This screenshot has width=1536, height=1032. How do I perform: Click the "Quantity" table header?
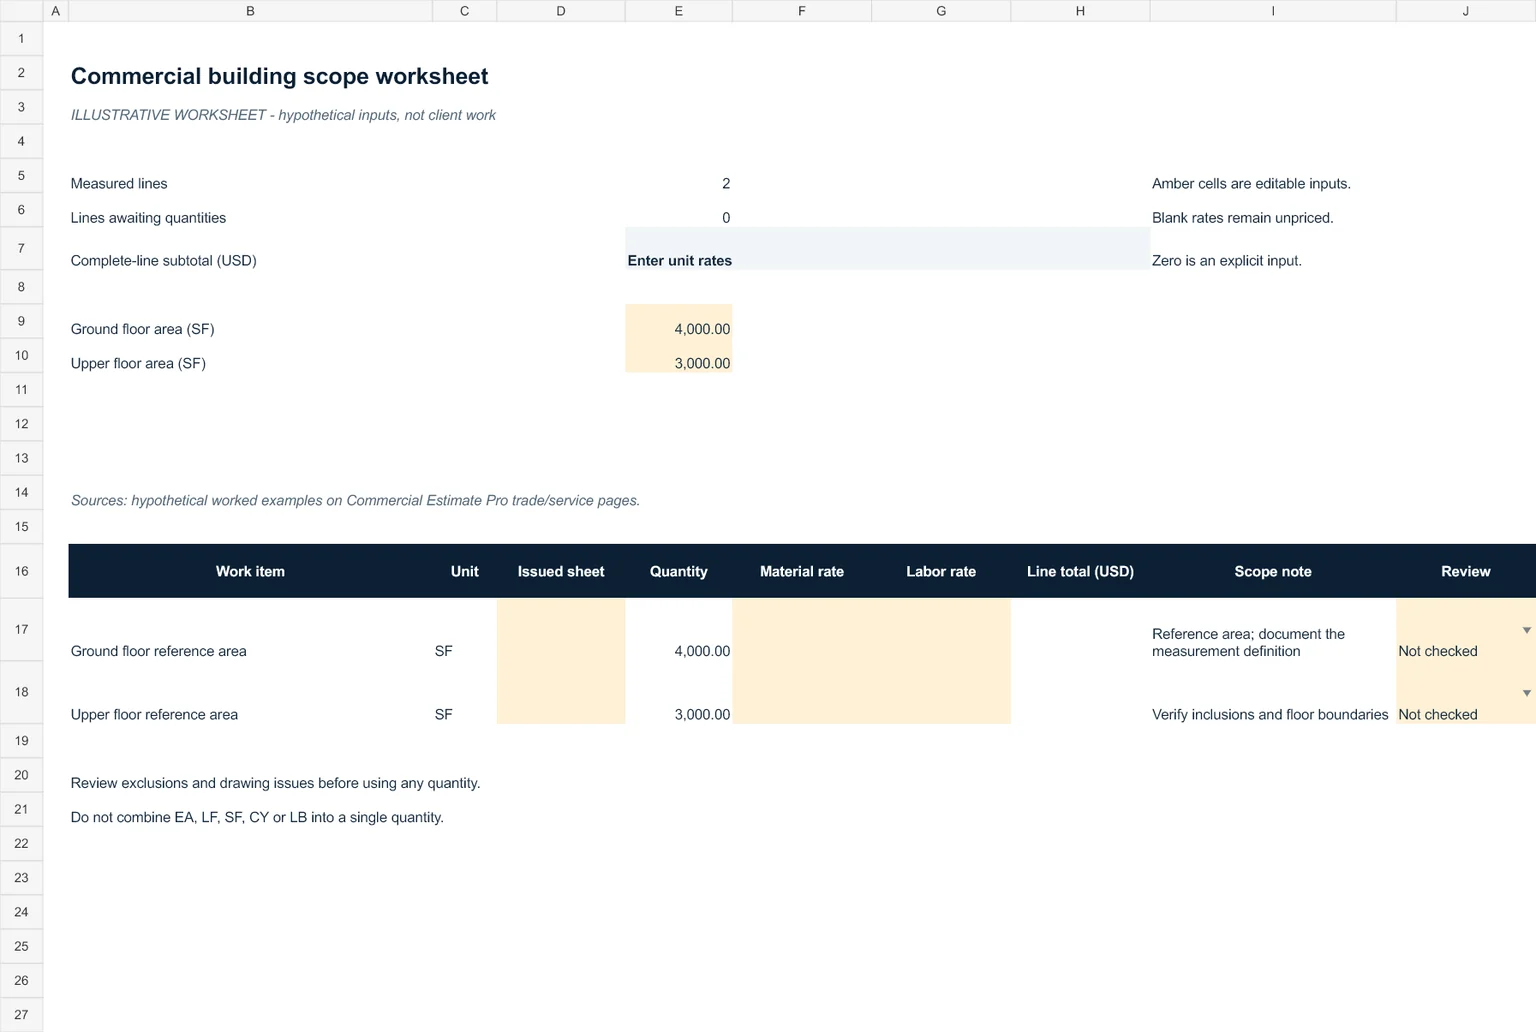(679, 572)
